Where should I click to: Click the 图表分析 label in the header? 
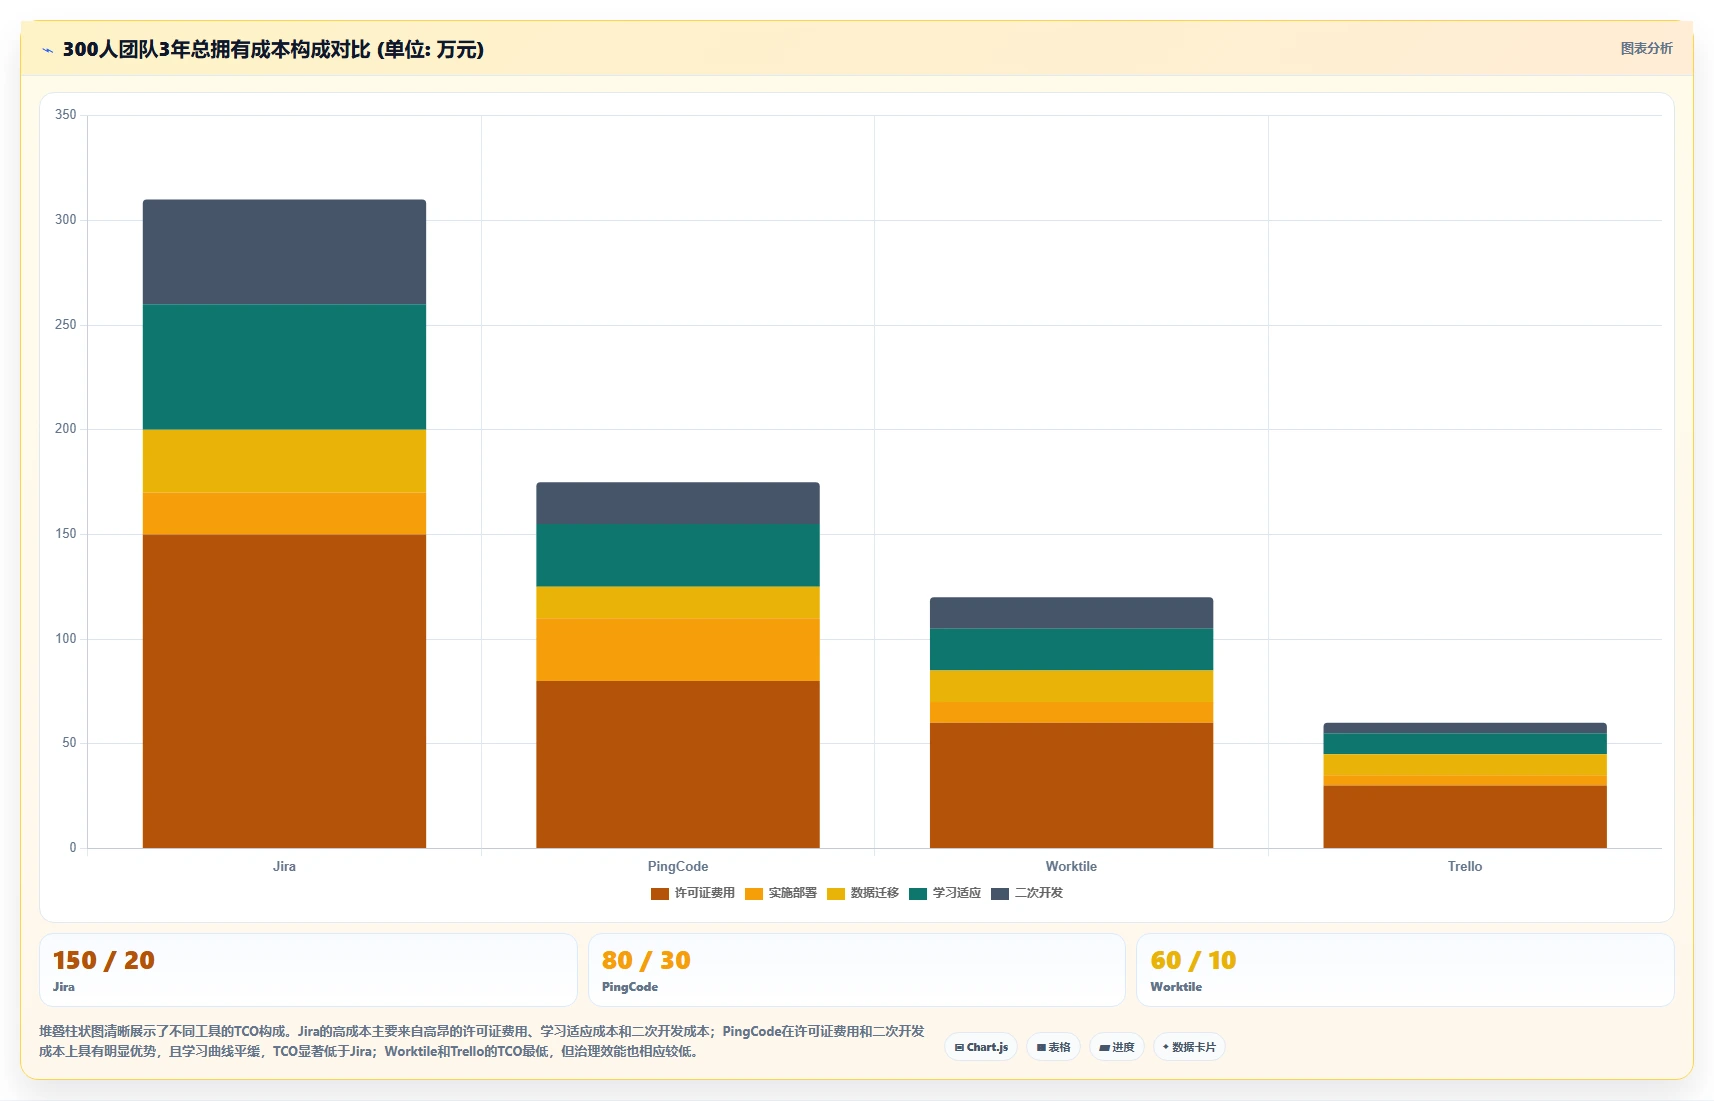[x=1646, y=48]
